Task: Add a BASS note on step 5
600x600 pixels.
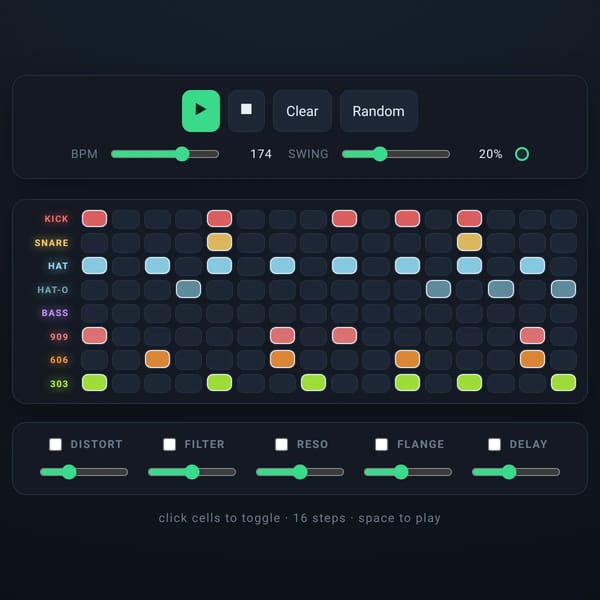Action: (x=219, y=313)
